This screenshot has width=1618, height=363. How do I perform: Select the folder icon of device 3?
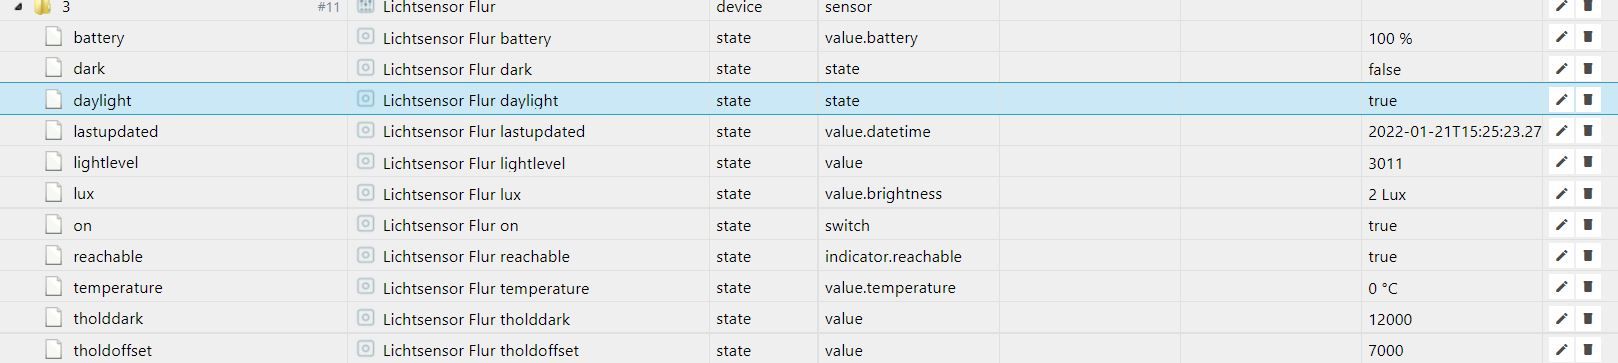42,7
